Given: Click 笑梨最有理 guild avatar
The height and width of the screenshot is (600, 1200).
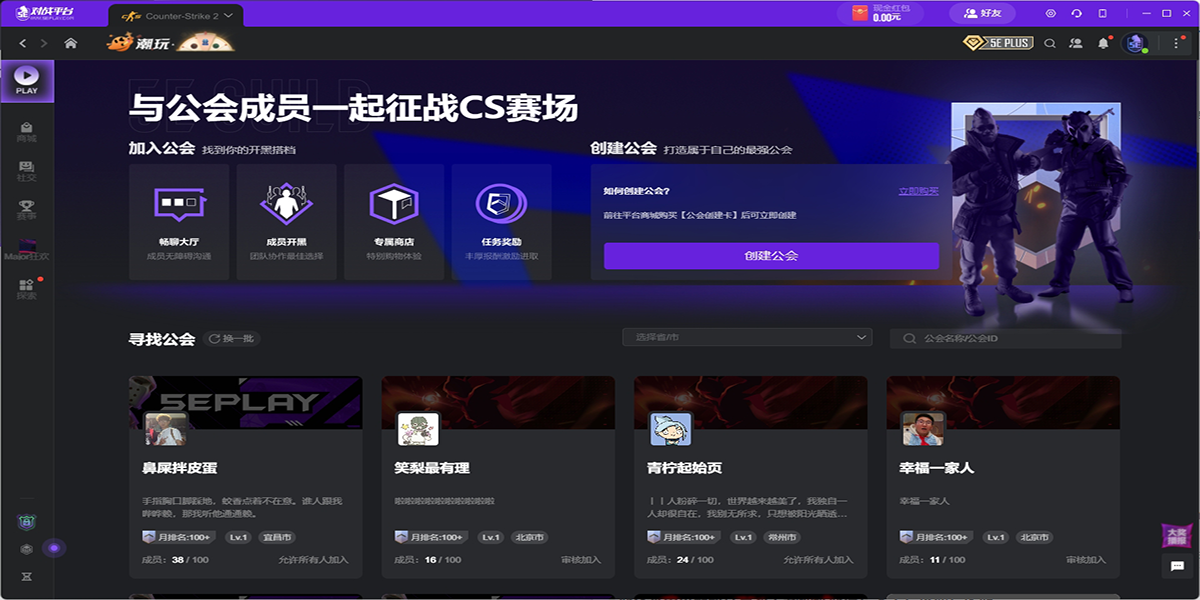Looking at the screenshot, I should (418, 428).
